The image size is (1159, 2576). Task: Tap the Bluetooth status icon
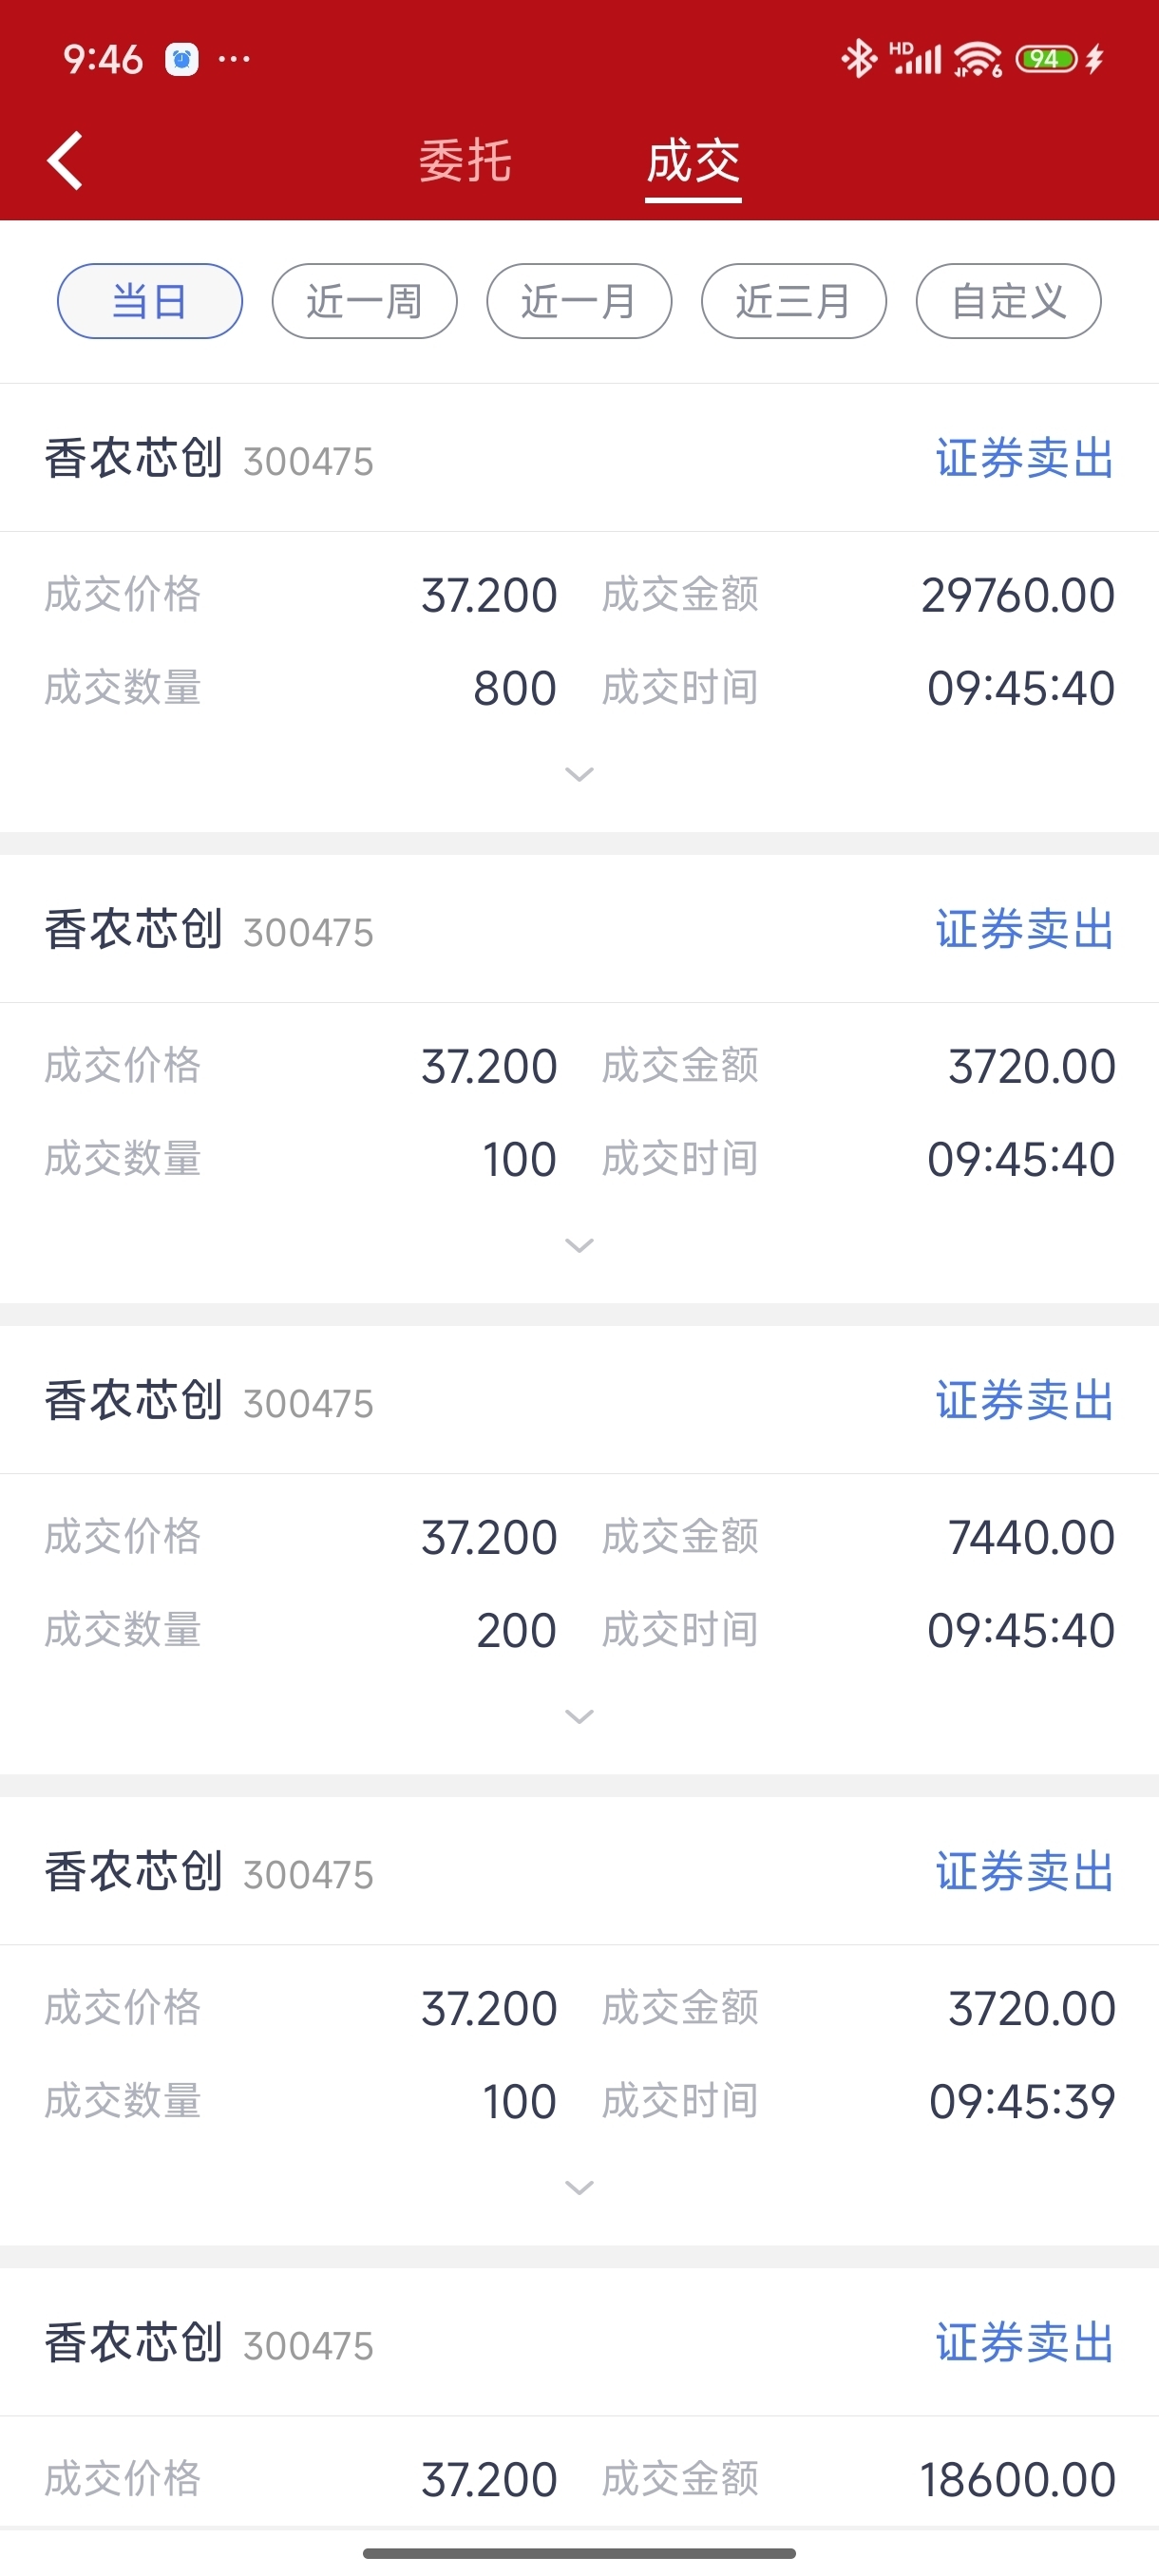click(858, 59)
